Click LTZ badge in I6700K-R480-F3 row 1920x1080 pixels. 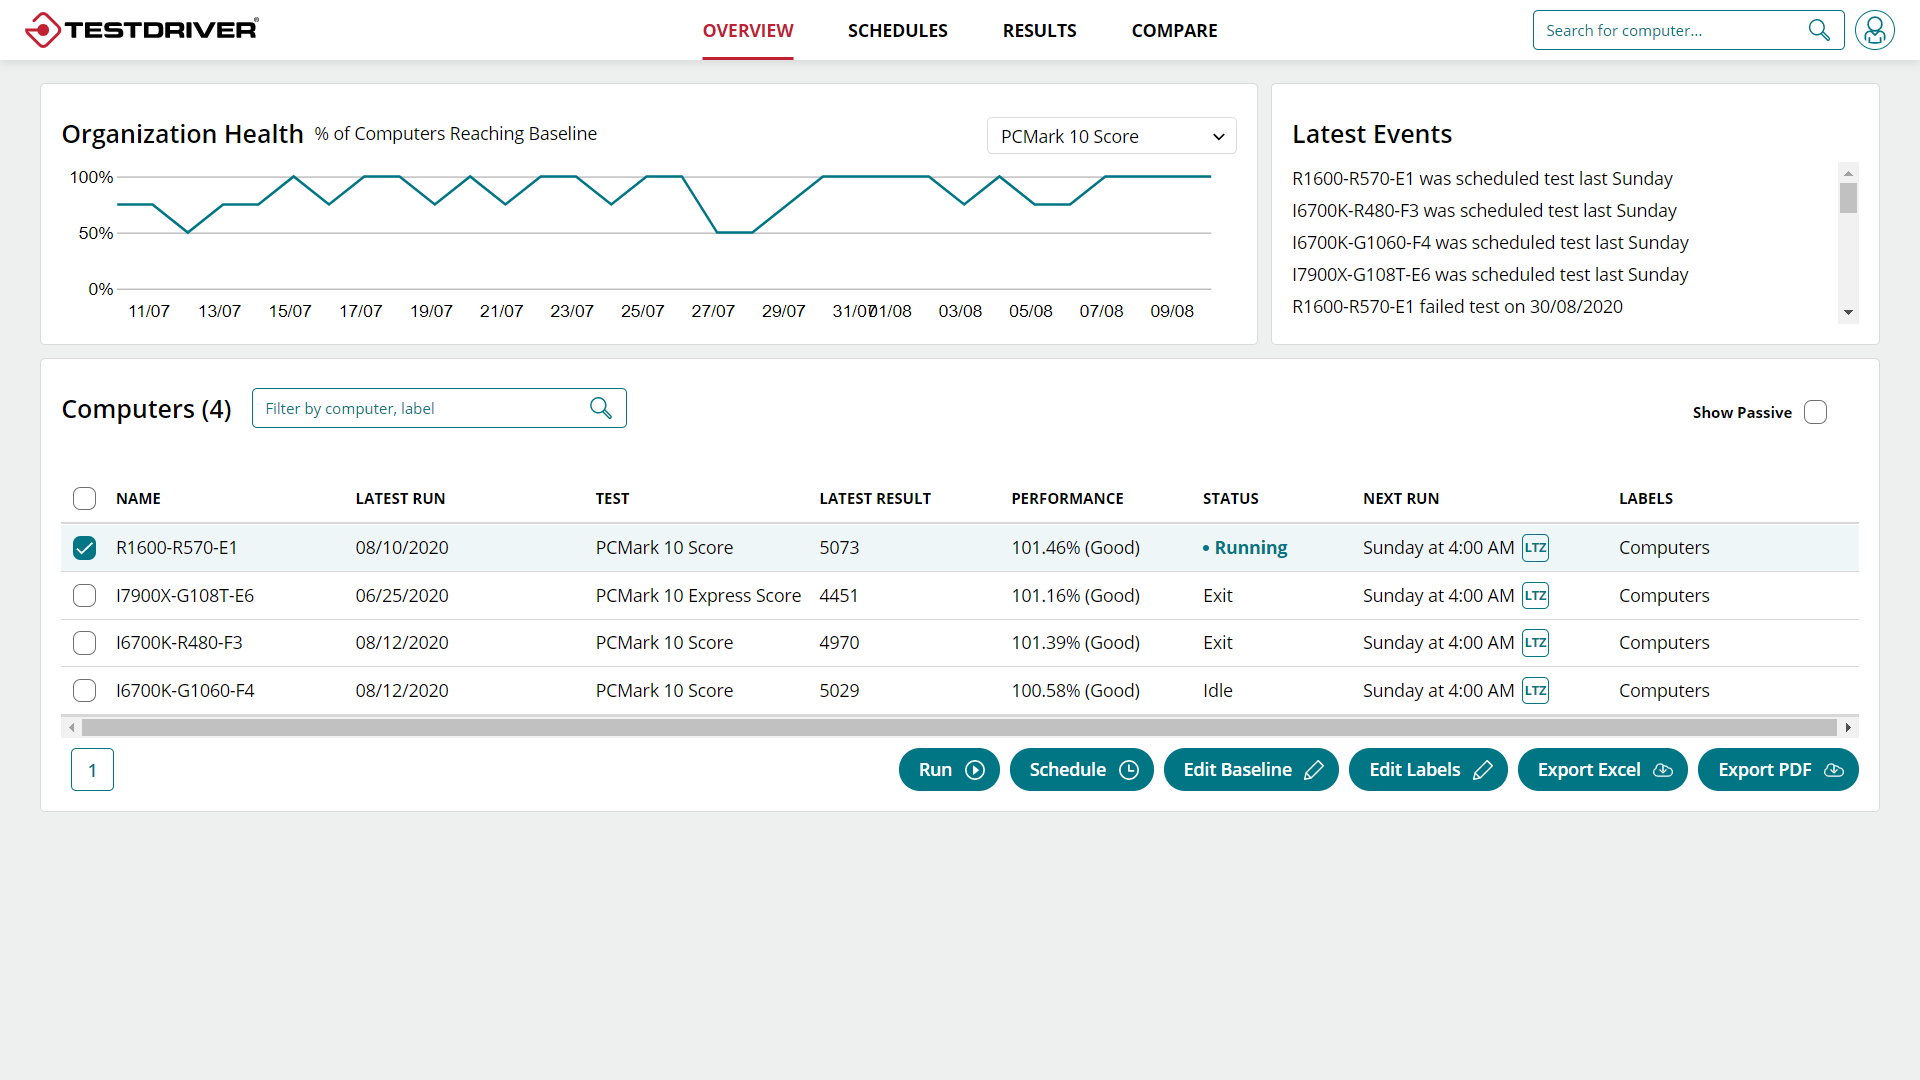[x=1535, y=643]
